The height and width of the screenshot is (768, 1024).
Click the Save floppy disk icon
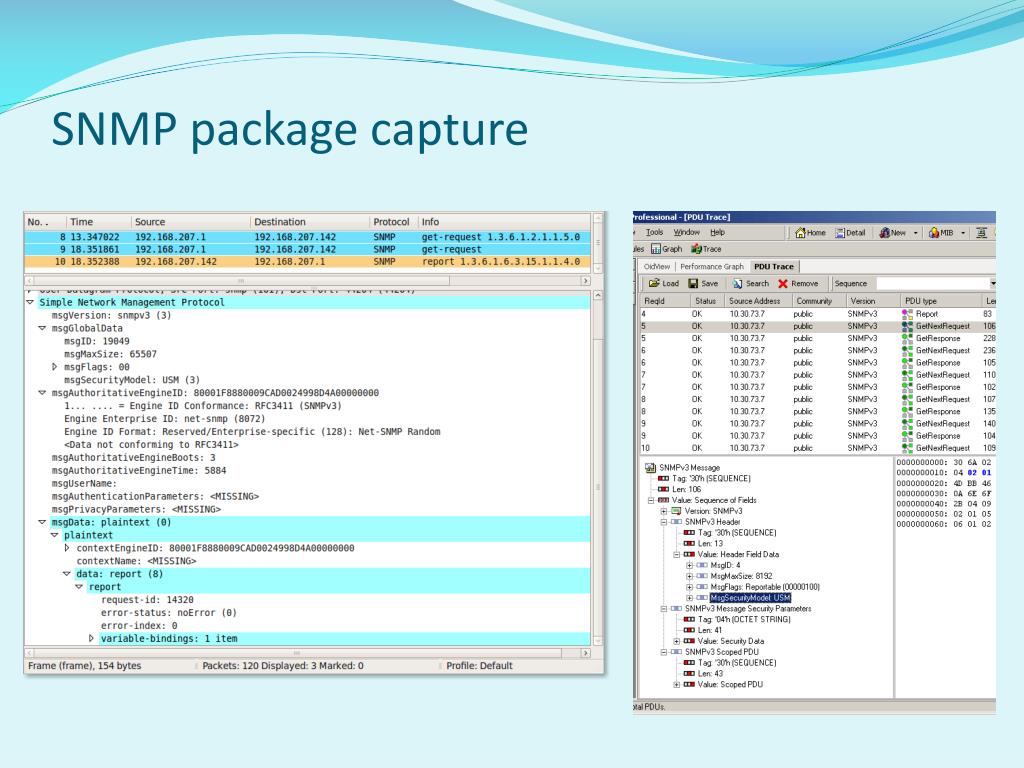tap(694, 283)
